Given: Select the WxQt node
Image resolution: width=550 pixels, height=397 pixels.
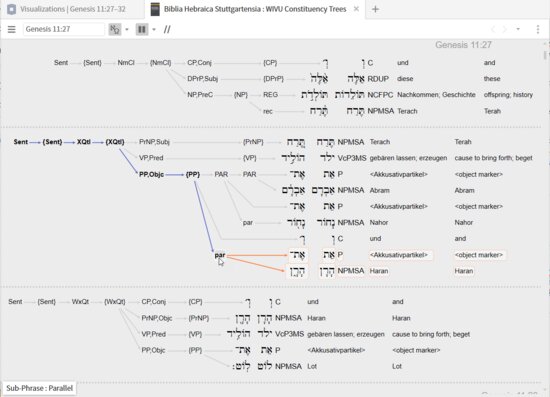Looking at the screenshot, I should (80, 302).
